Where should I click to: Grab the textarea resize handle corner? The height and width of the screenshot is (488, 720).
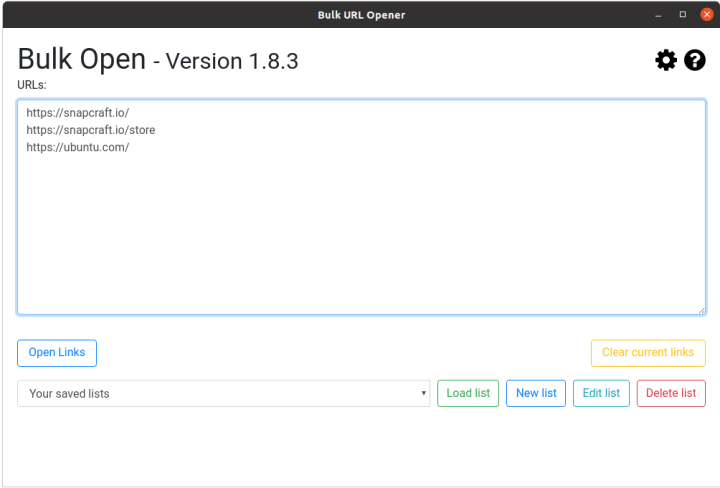click(701, 311)
